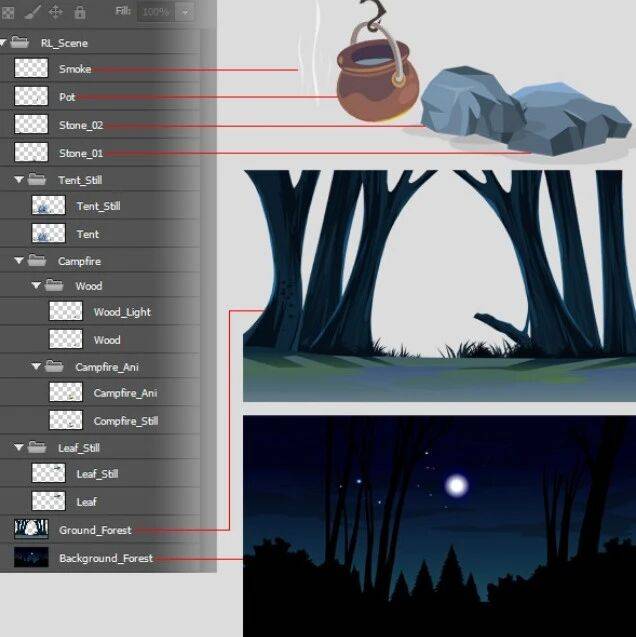
Task: Click the lock all padlock icon
Action: click(x=79, y=13)
